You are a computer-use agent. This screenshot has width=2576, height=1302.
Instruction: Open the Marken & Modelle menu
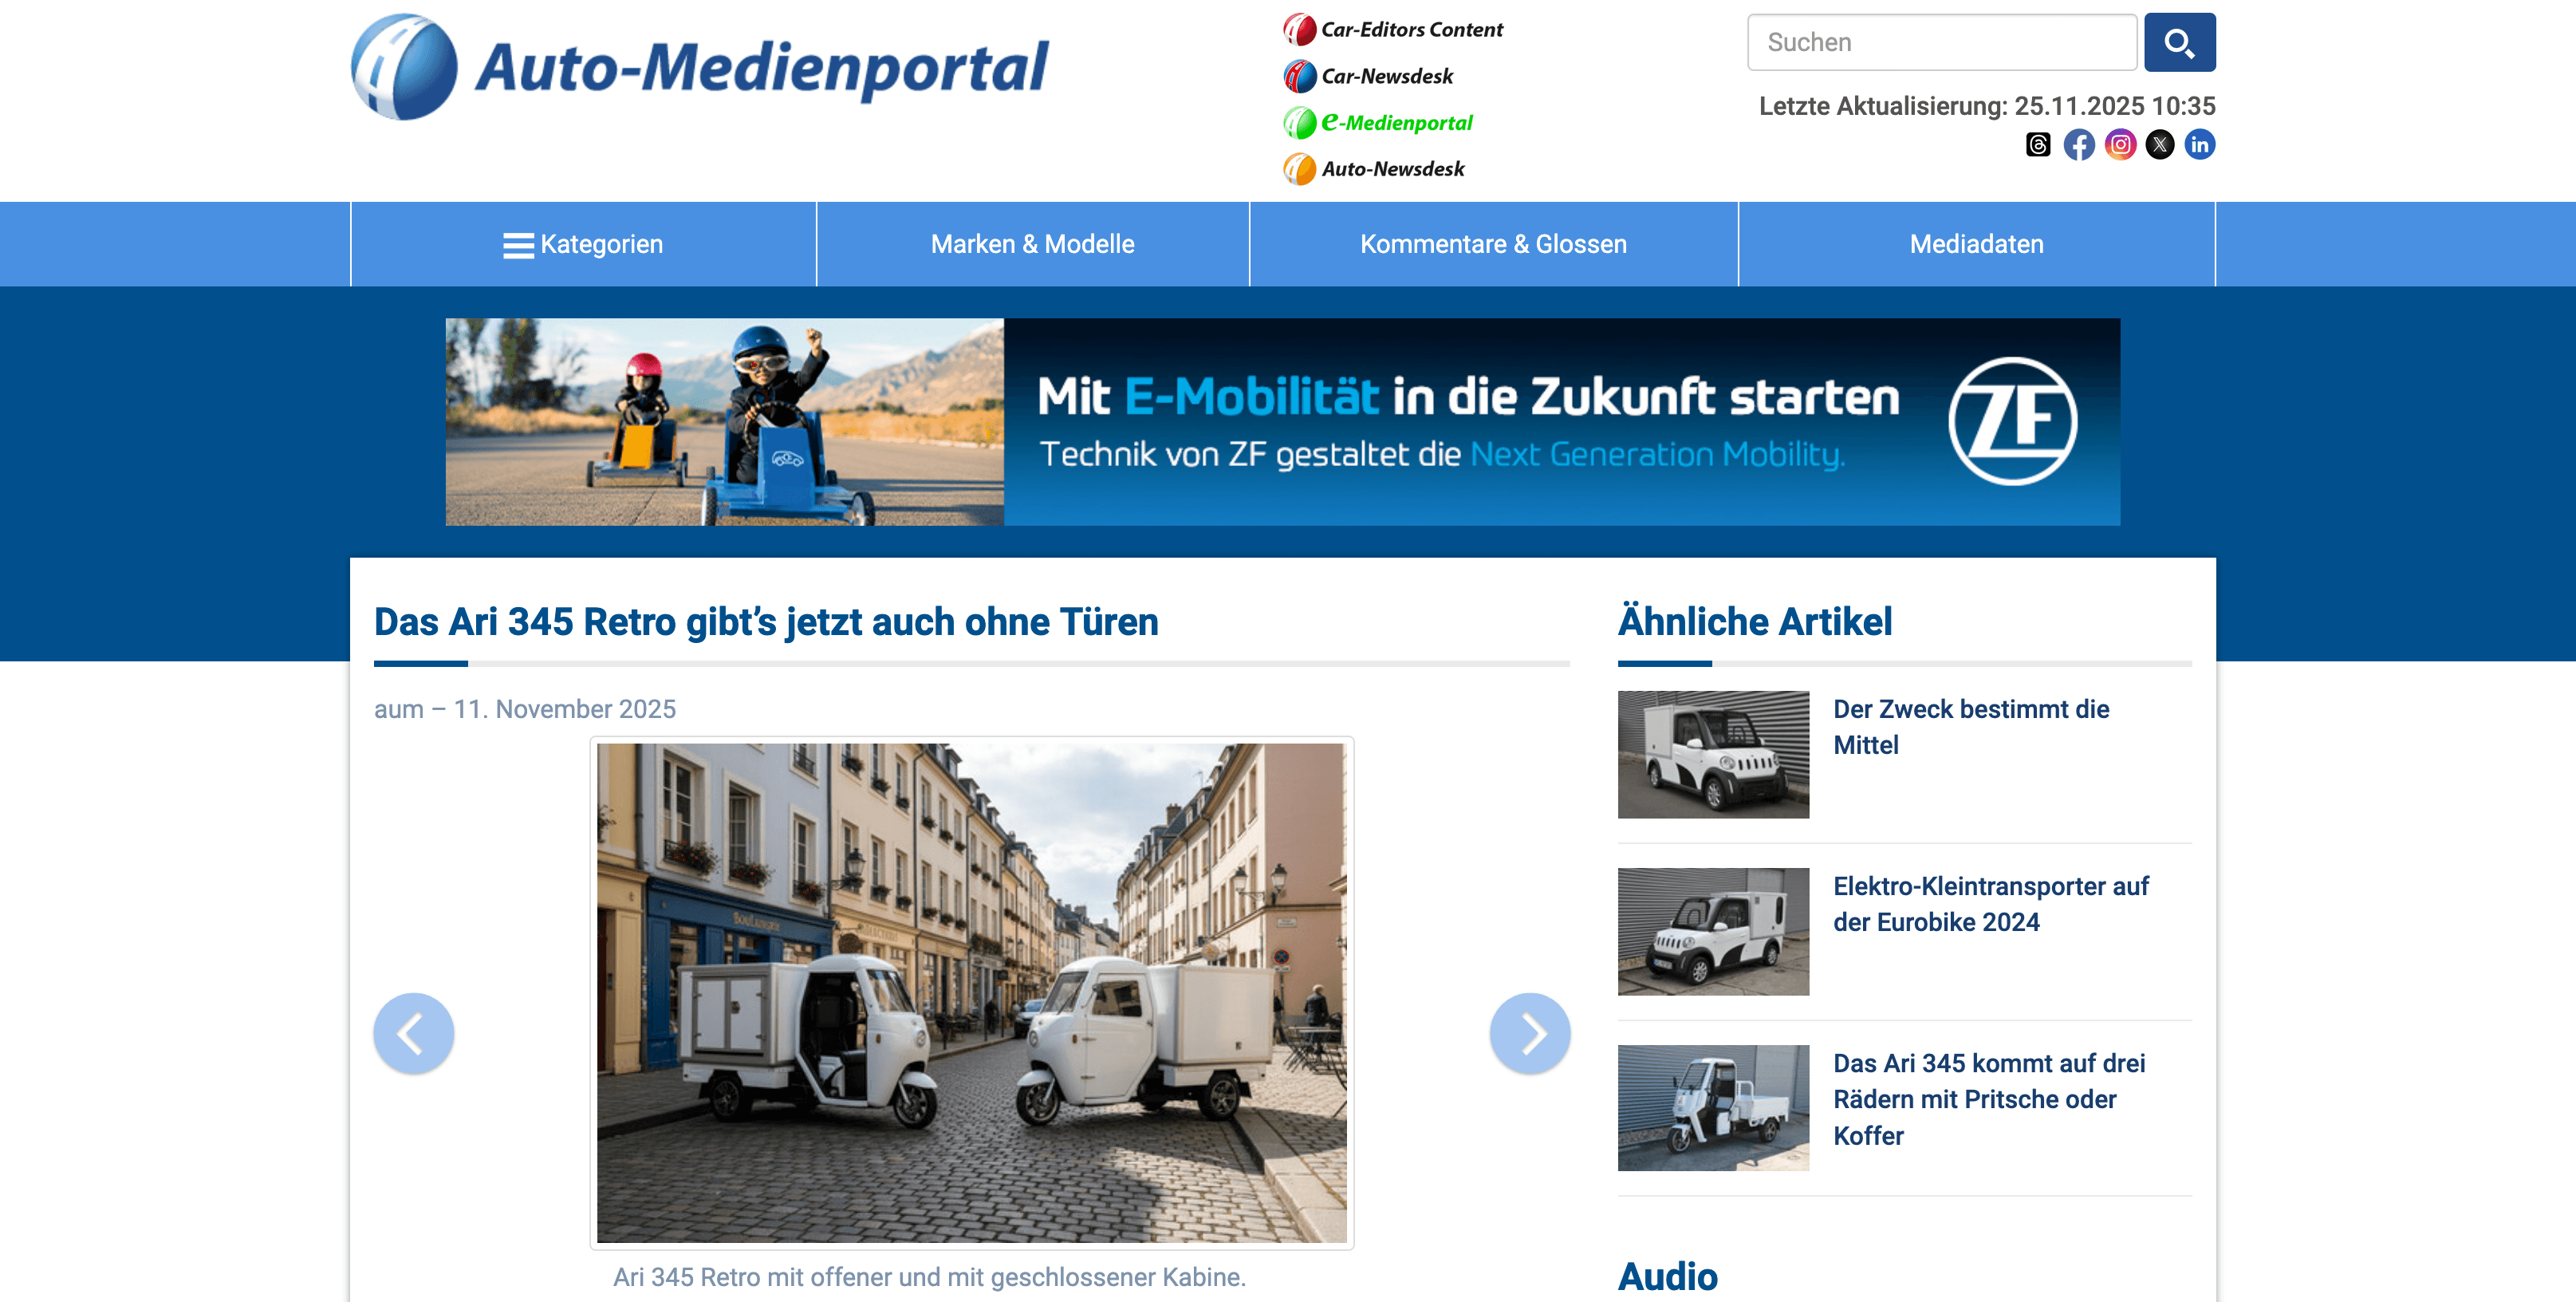[x=1032, y=243]
